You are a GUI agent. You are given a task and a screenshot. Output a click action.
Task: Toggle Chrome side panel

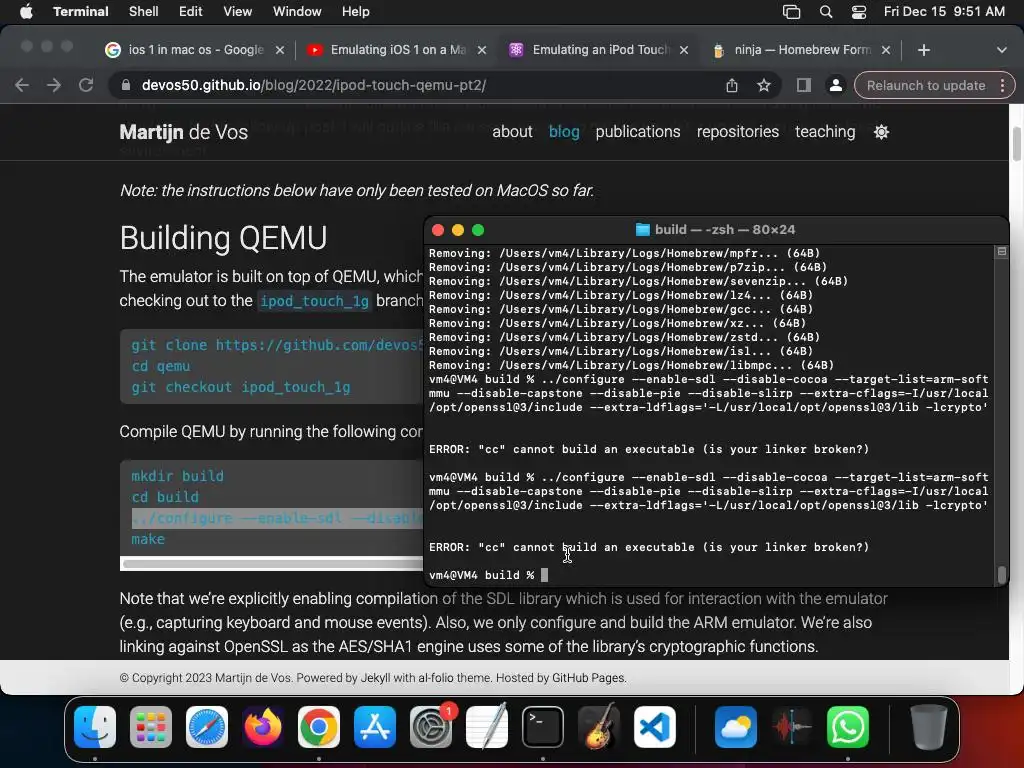pyautogui.click(x=803, y=85)
